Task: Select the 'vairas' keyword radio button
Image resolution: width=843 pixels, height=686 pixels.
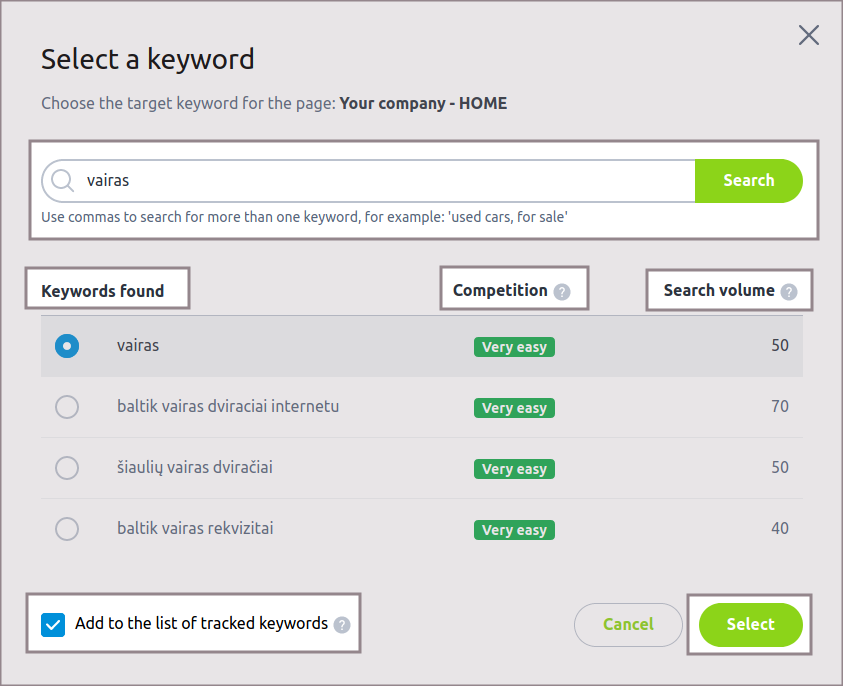Action: pyautogui.click(x=67, y=346)
